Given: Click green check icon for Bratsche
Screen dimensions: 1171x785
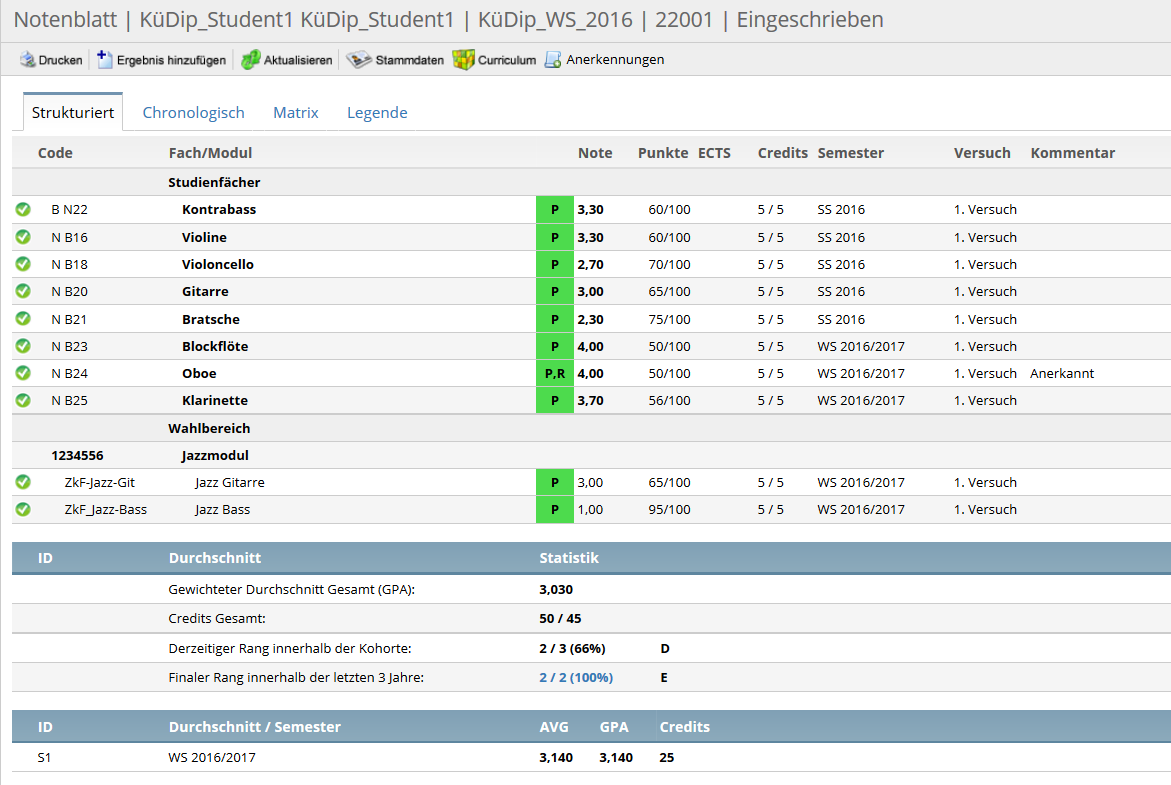Looking at the screenshot, I should click(x=23, y=318).
